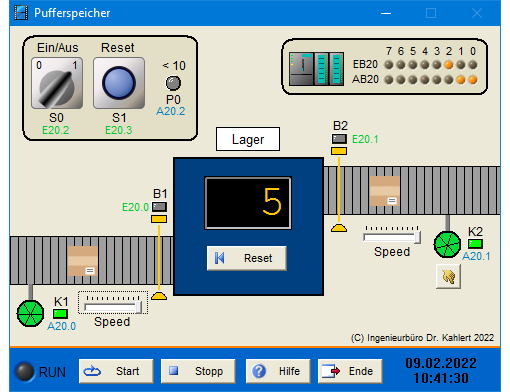Click the green K2 motor wheel

click(x=447, y=244)
